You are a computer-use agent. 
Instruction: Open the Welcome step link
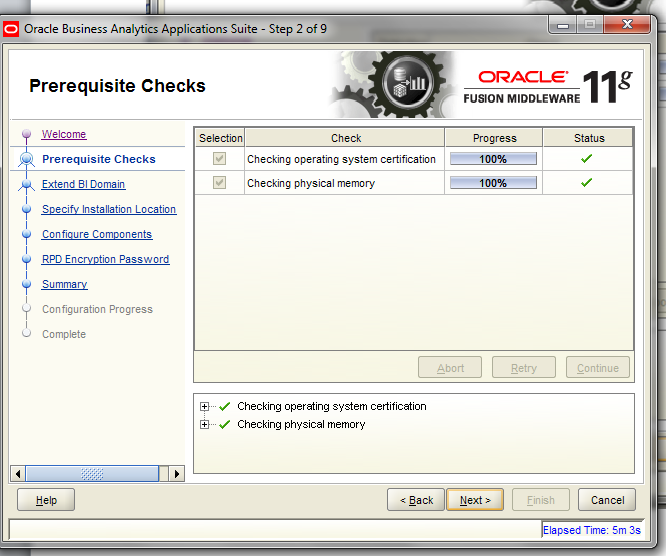(64, 134)
